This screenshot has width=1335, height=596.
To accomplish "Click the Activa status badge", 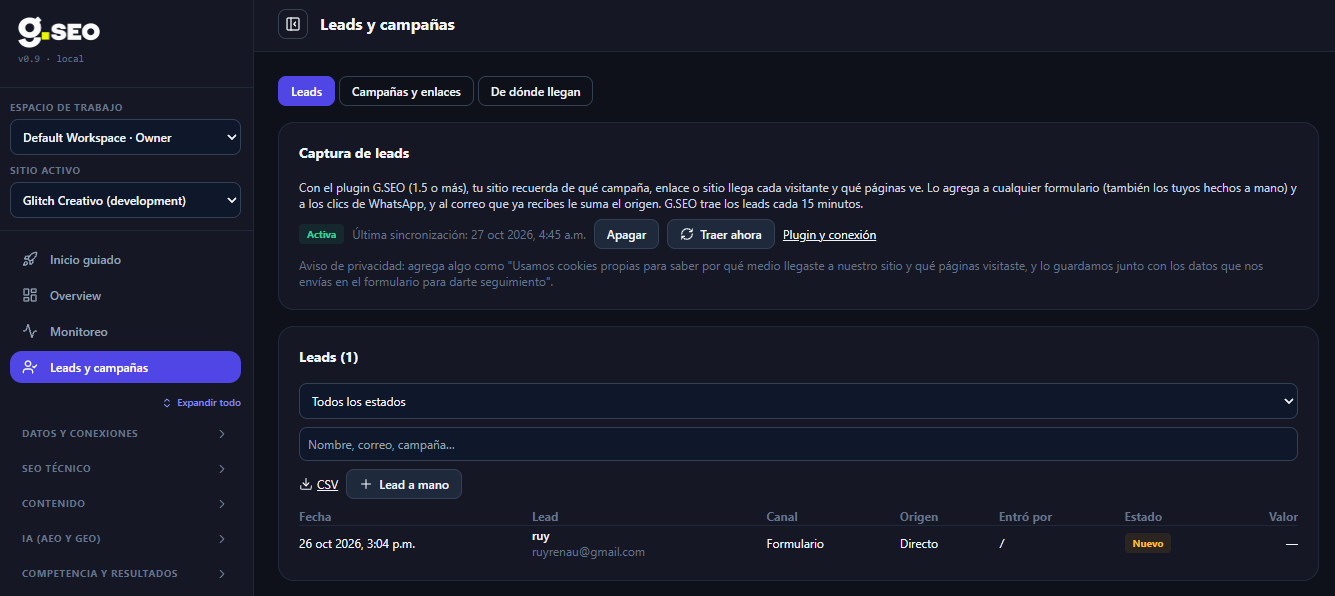I will click(x=321, y=234).
